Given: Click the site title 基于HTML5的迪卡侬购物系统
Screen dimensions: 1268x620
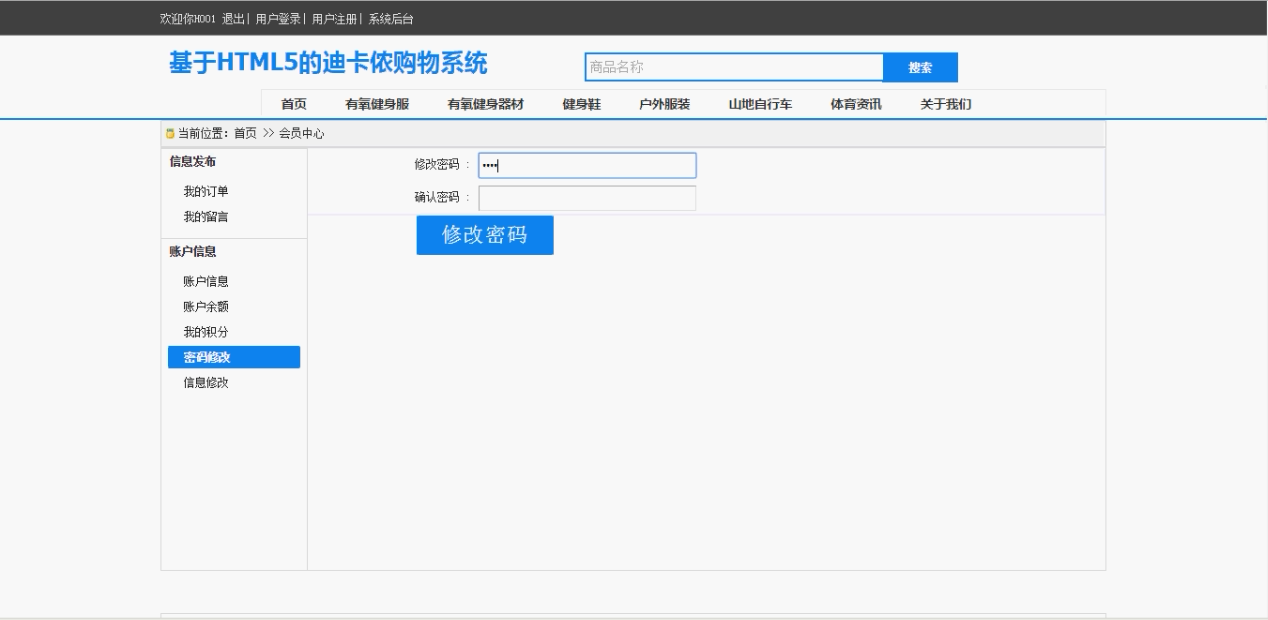Looking at the screenshot, I should [328, 64].
